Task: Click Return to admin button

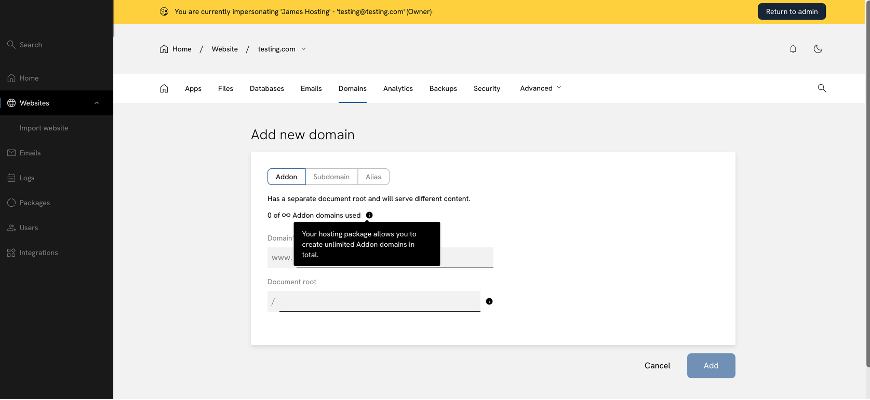Action: coord(792,11)
